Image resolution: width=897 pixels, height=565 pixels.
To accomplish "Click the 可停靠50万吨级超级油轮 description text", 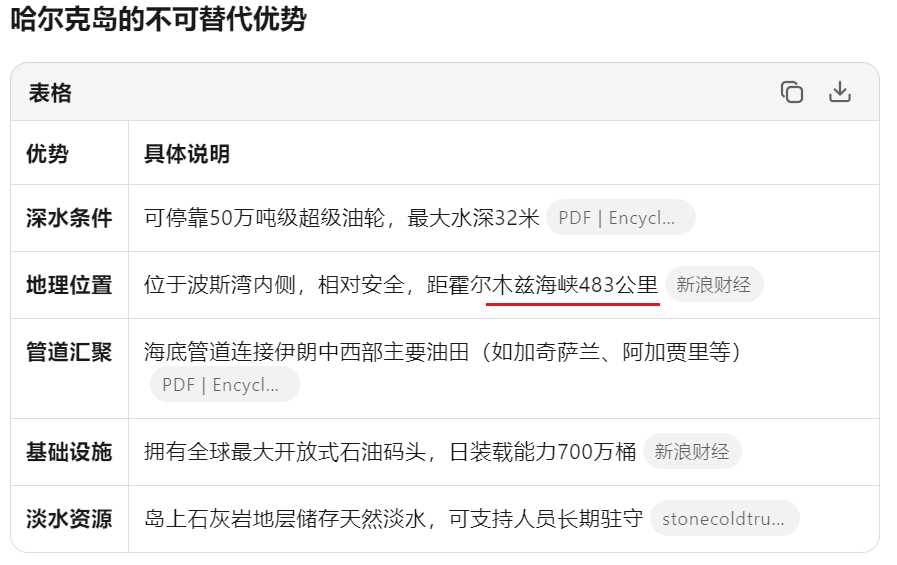I will coord(264,218).
